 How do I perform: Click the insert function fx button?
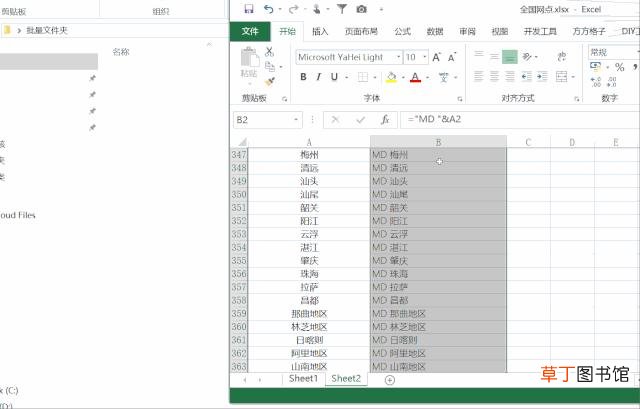click(x=385, y=120)
